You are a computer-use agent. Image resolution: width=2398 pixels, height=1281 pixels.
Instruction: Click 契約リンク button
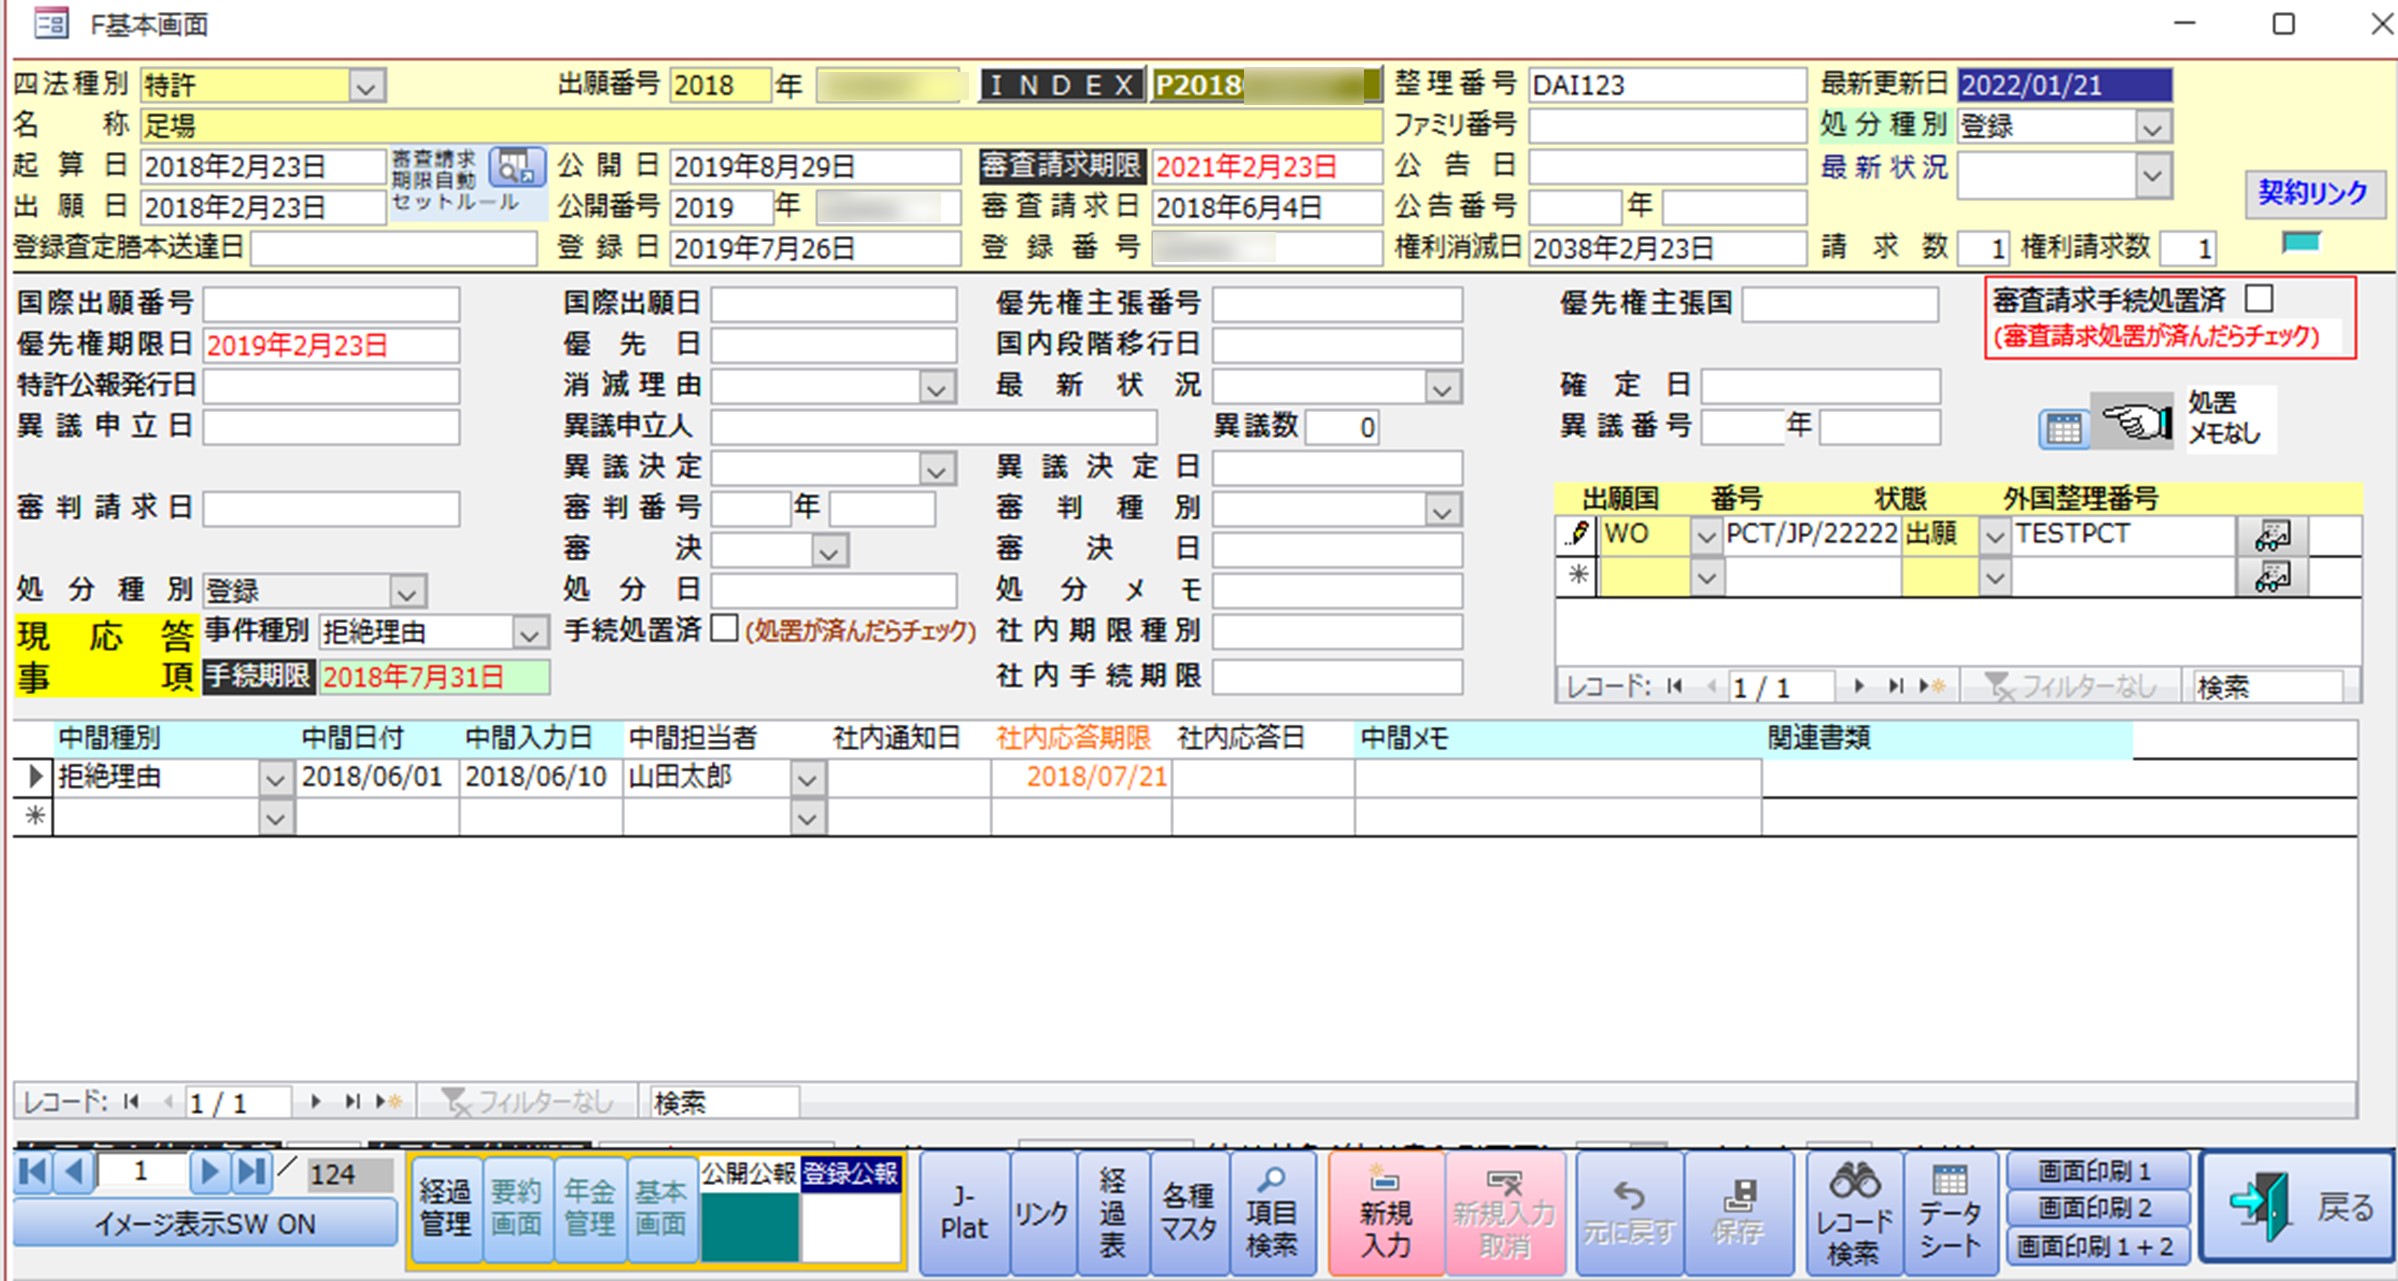(x=2314, y=192)
